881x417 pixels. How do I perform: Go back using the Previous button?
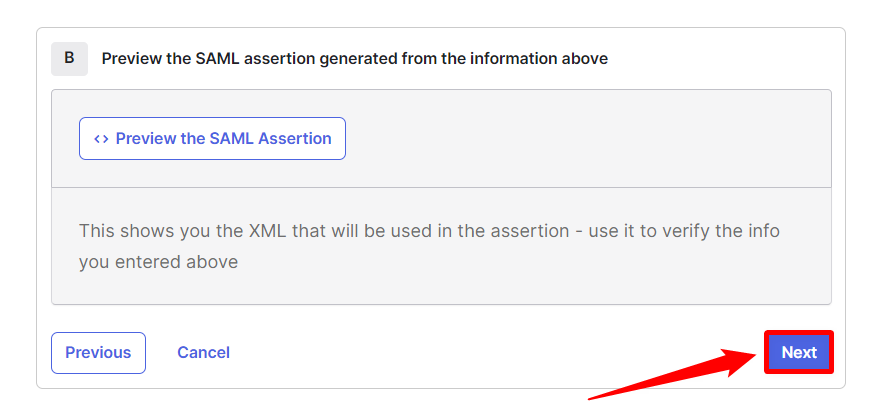[98, 352]
